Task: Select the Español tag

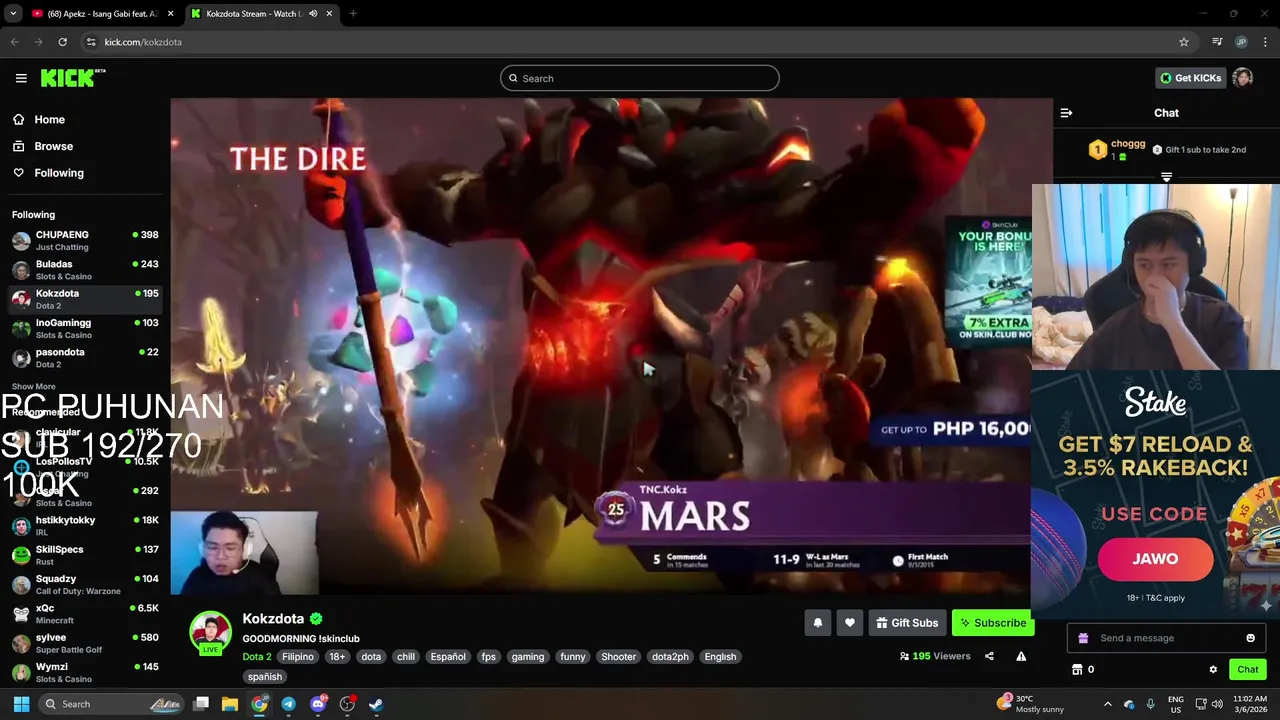Action: click(x=448, y=657)
